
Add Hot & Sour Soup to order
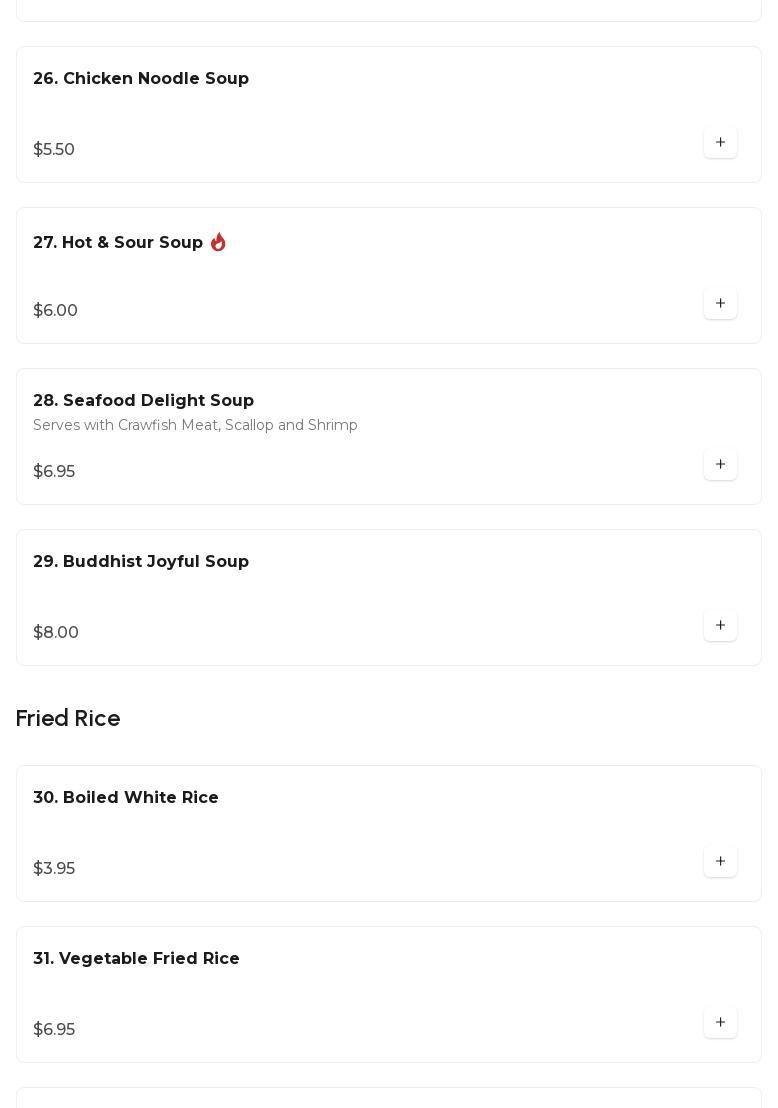(720, 304)
